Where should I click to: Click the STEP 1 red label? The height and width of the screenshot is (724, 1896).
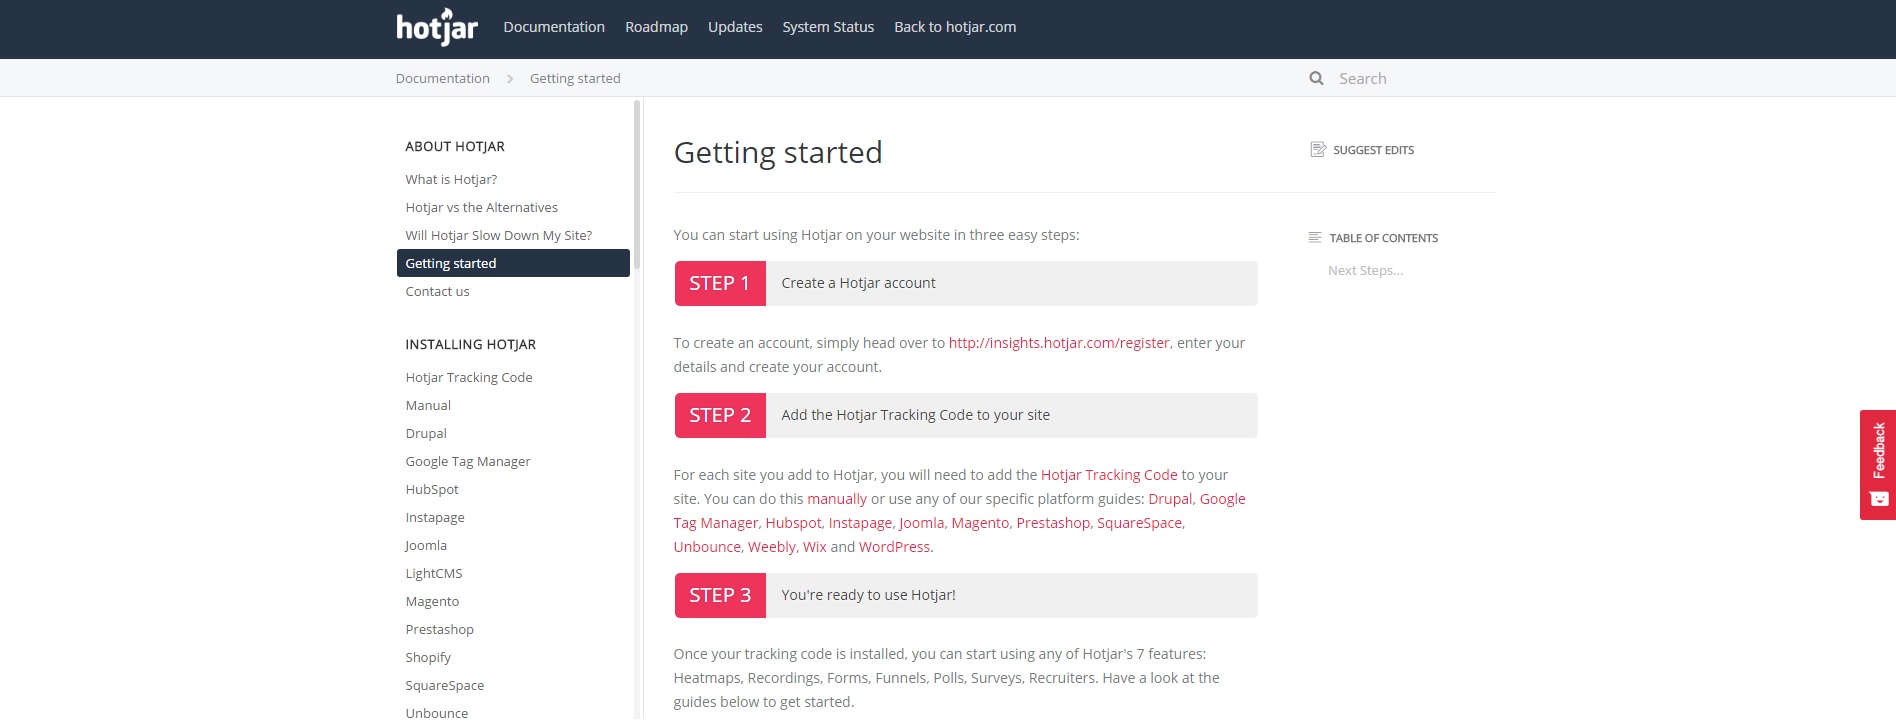720,283
